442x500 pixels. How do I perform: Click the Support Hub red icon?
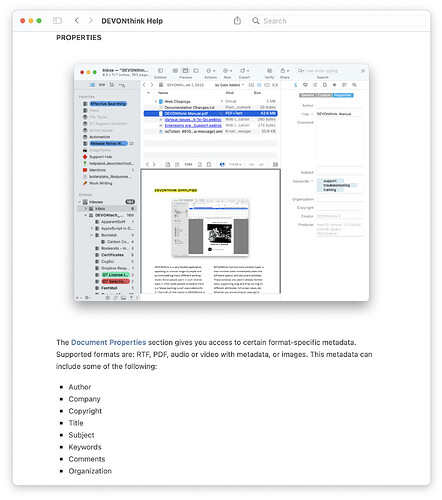[85, 157]
